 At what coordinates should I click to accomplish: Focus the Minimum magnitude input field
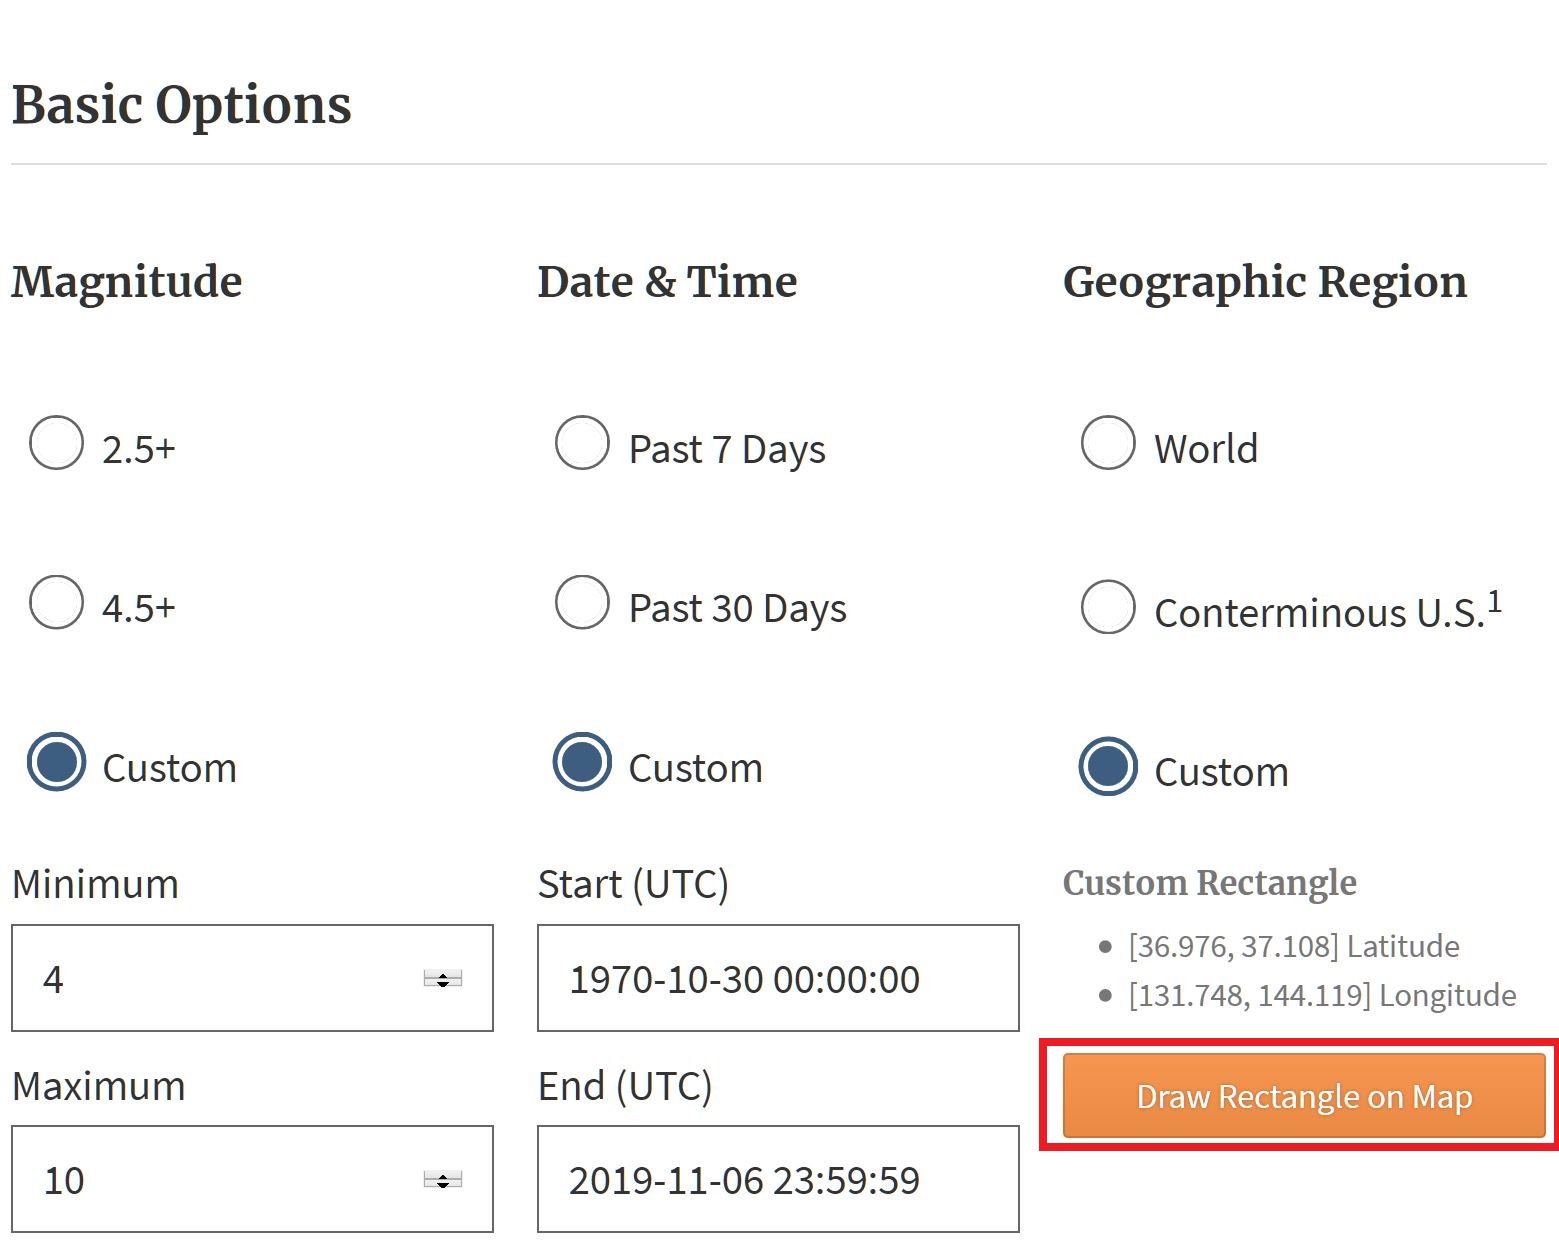point(220,978)
